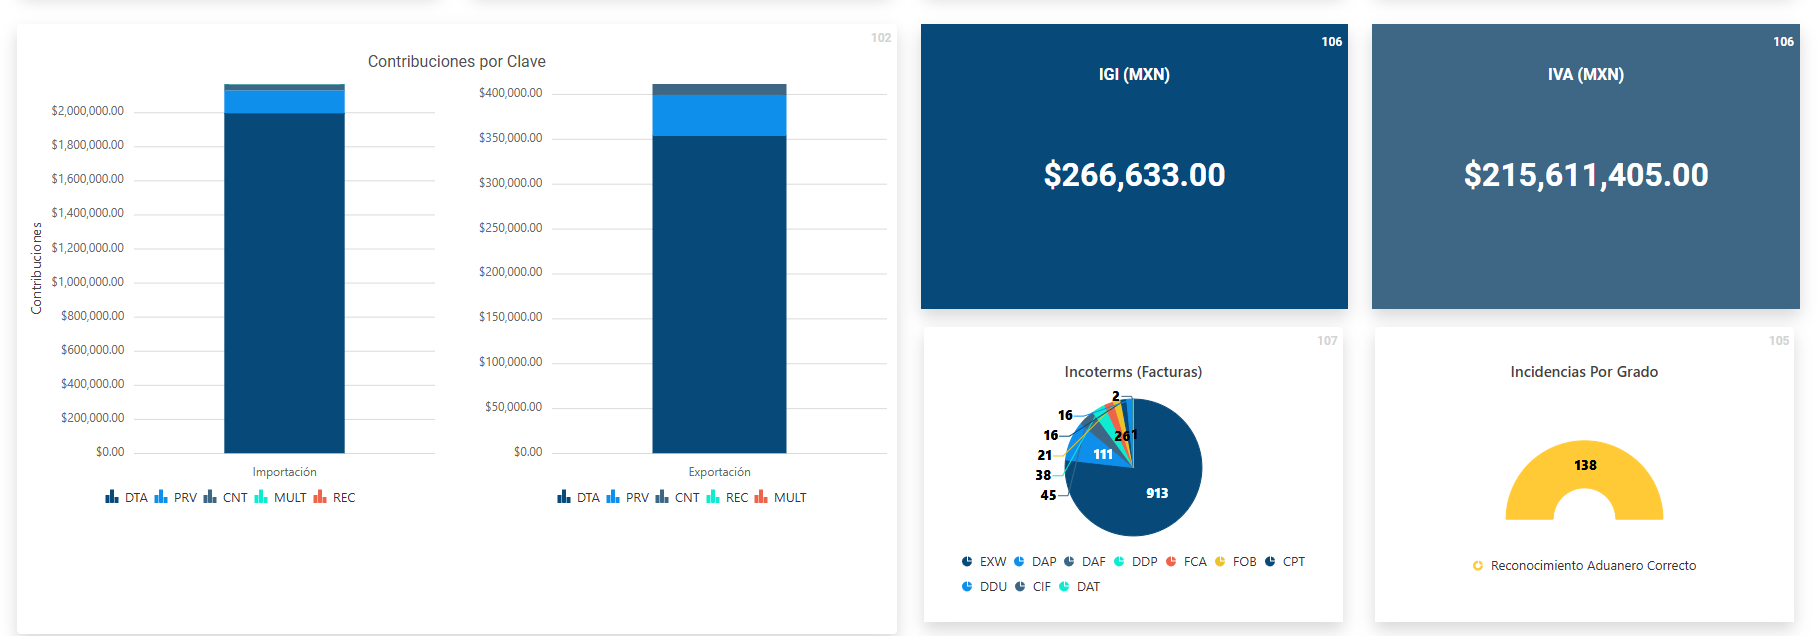Click the Contribuciones por Clave title

[x=457, y=62]
